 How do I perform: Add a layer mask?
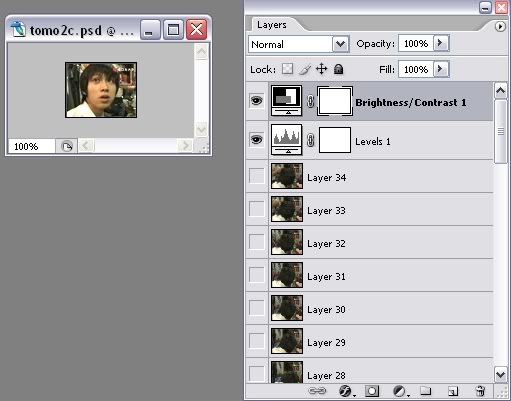point(372,391)
